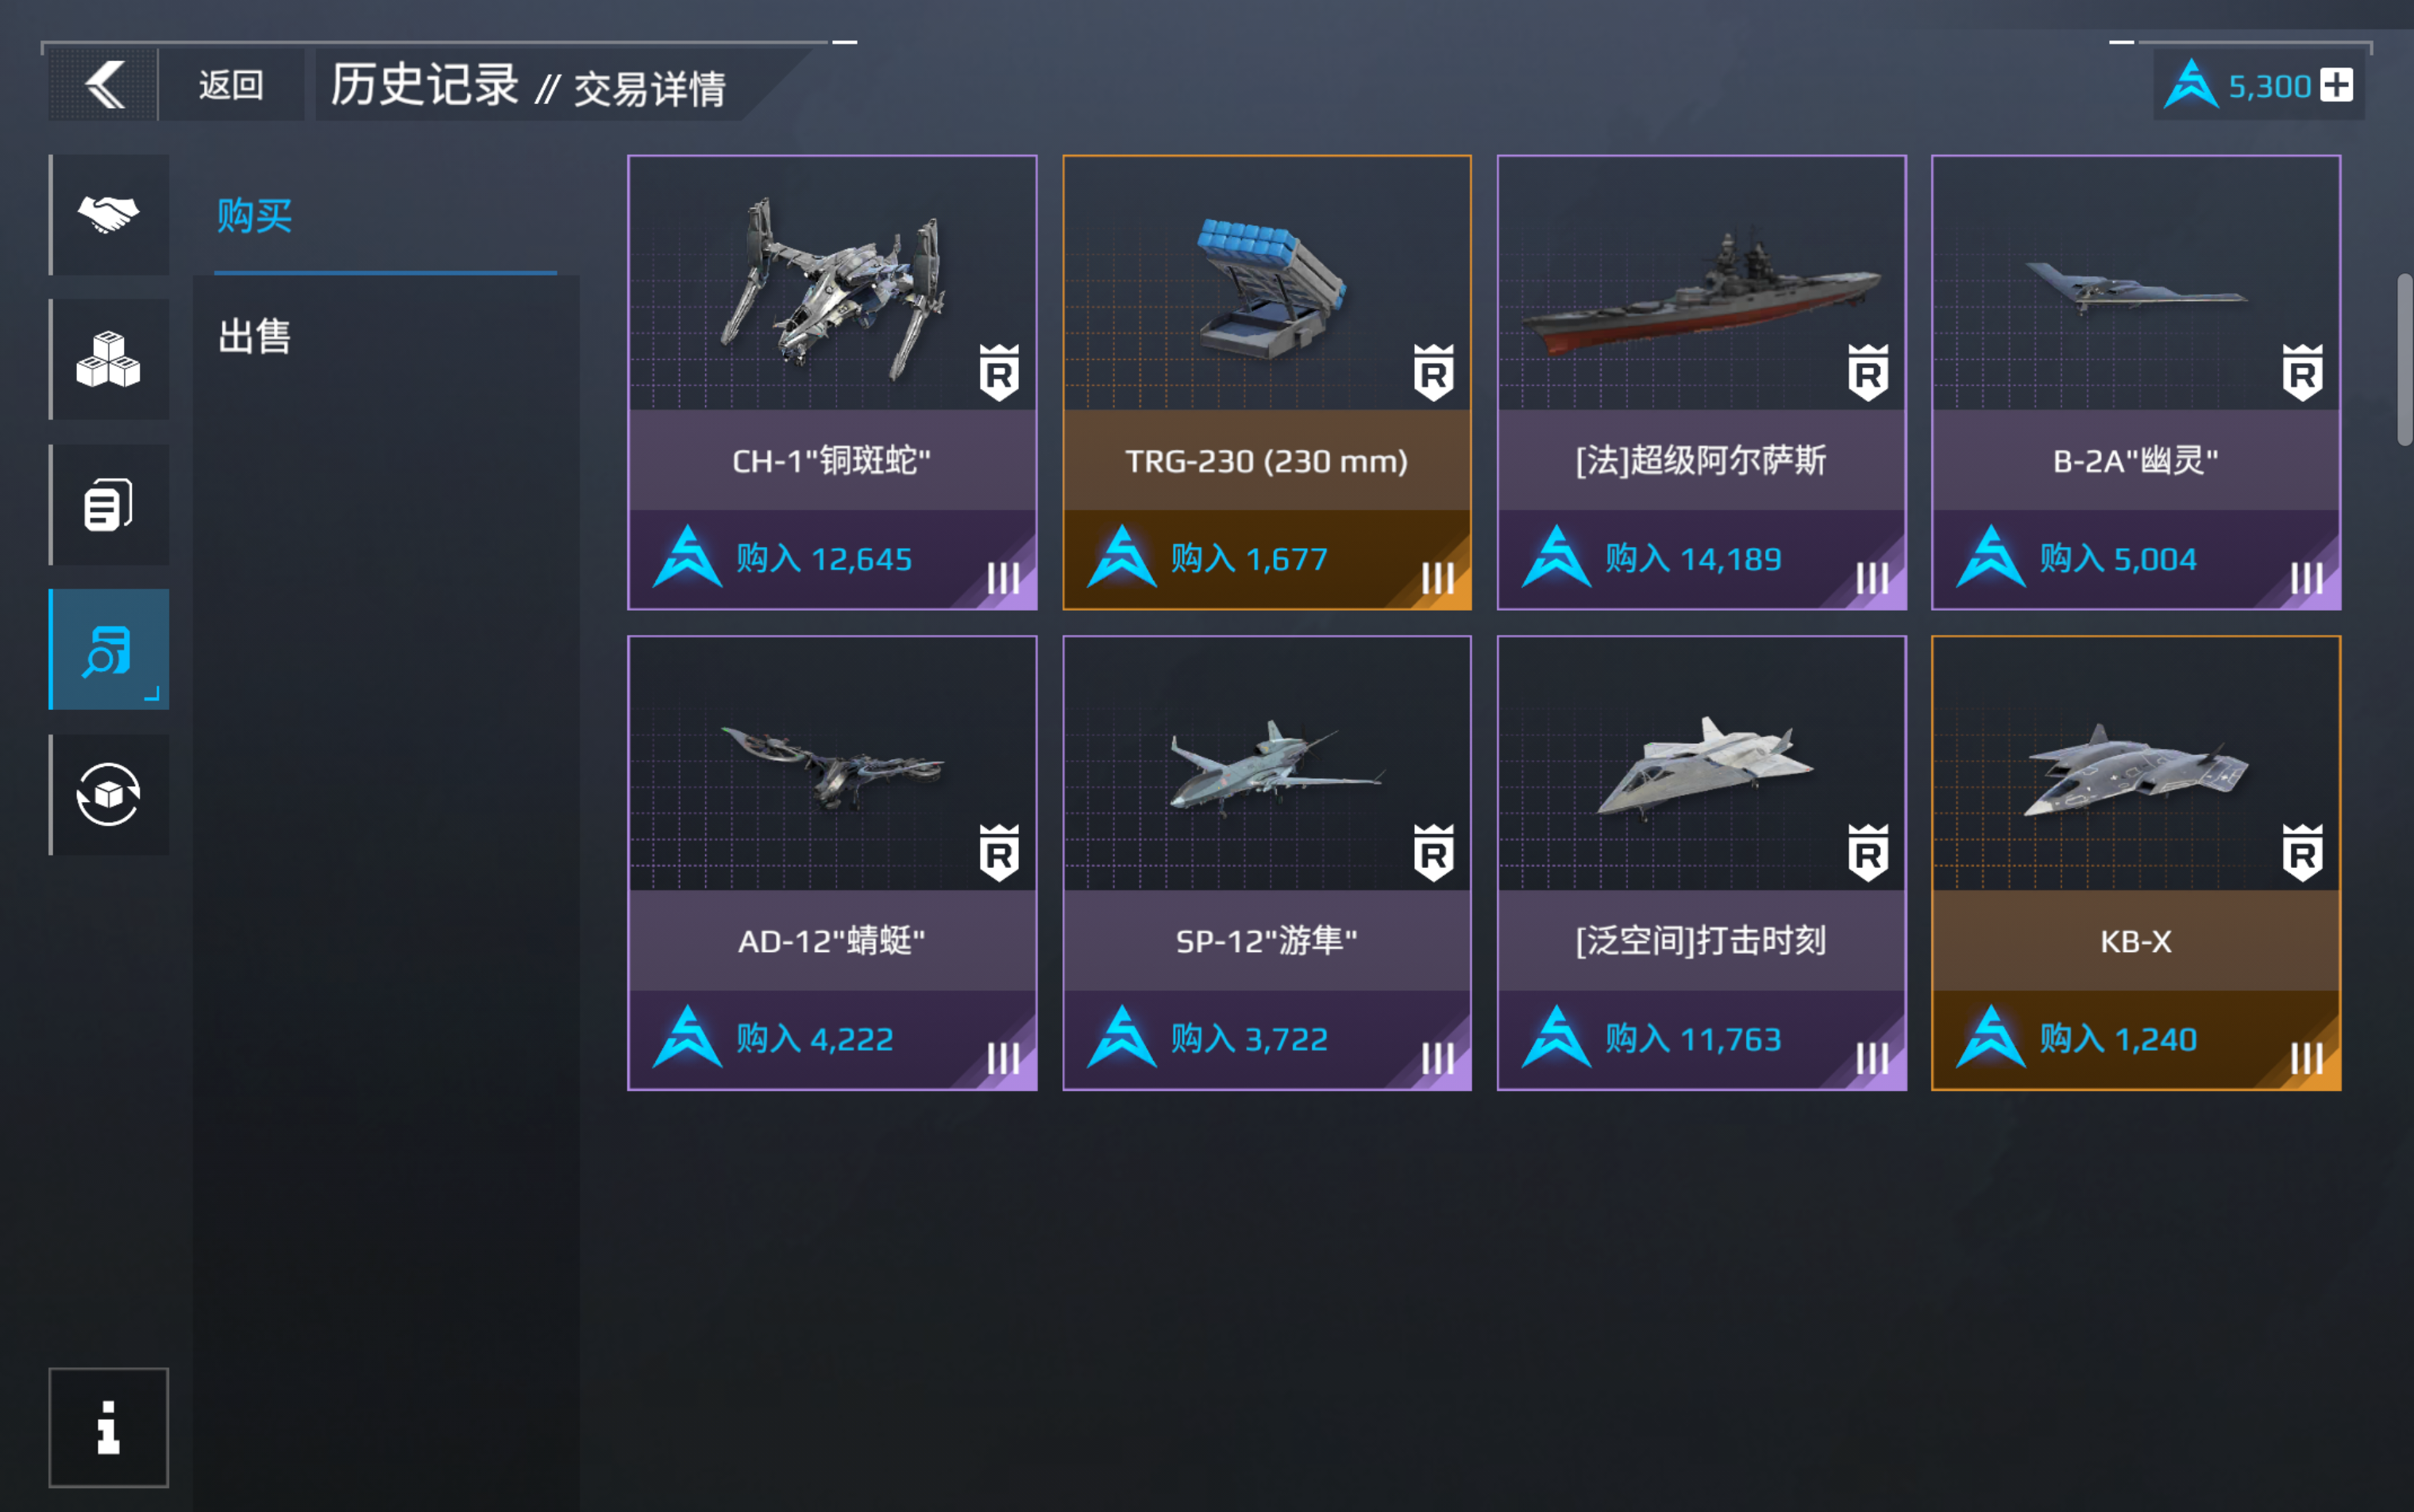Click the R badge on KB-X card

coord(2302,853)
